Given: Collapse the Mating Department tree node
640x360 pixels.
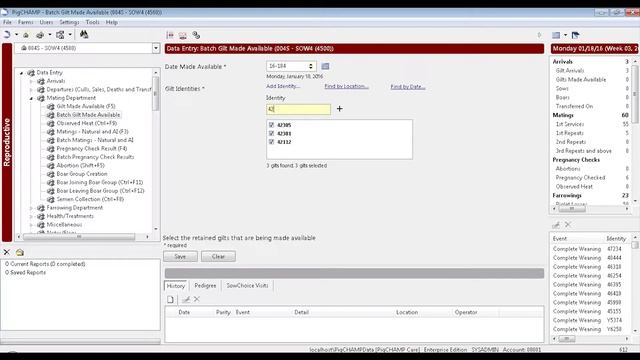Looking at the screenshot, I should [x=31, y=98].
